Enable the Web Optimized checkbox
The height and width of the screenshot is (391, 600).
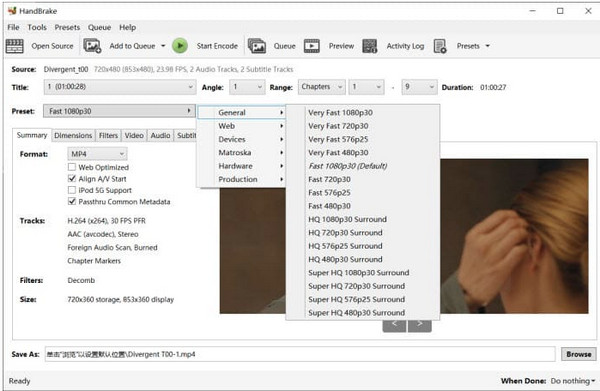[x=72, y=167]
